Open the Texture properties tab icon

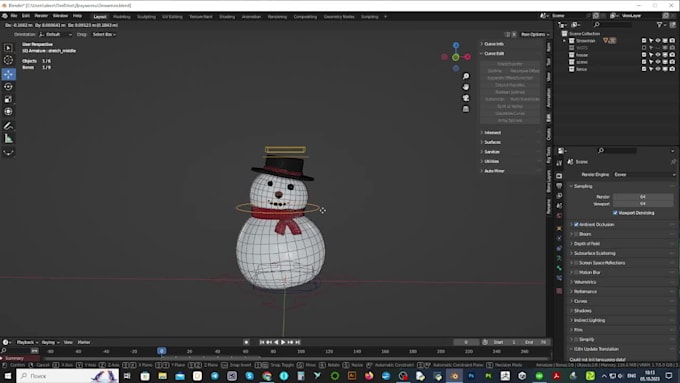click(x=559, y=291)
